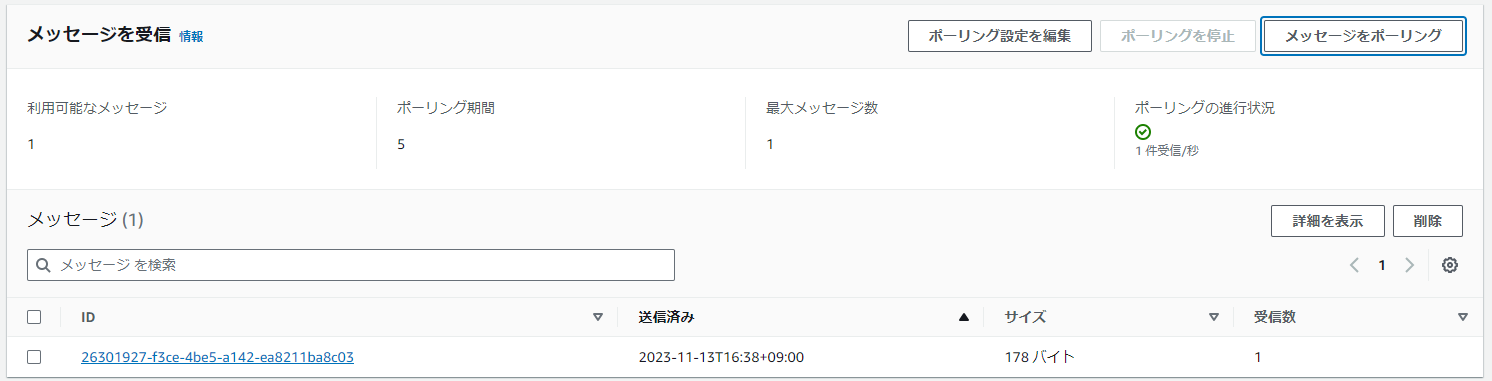Image resolution: width=1492 pixels, height=381 pixels.
Task: Sort by the ID column arrow
Action: tap(598, 317)
